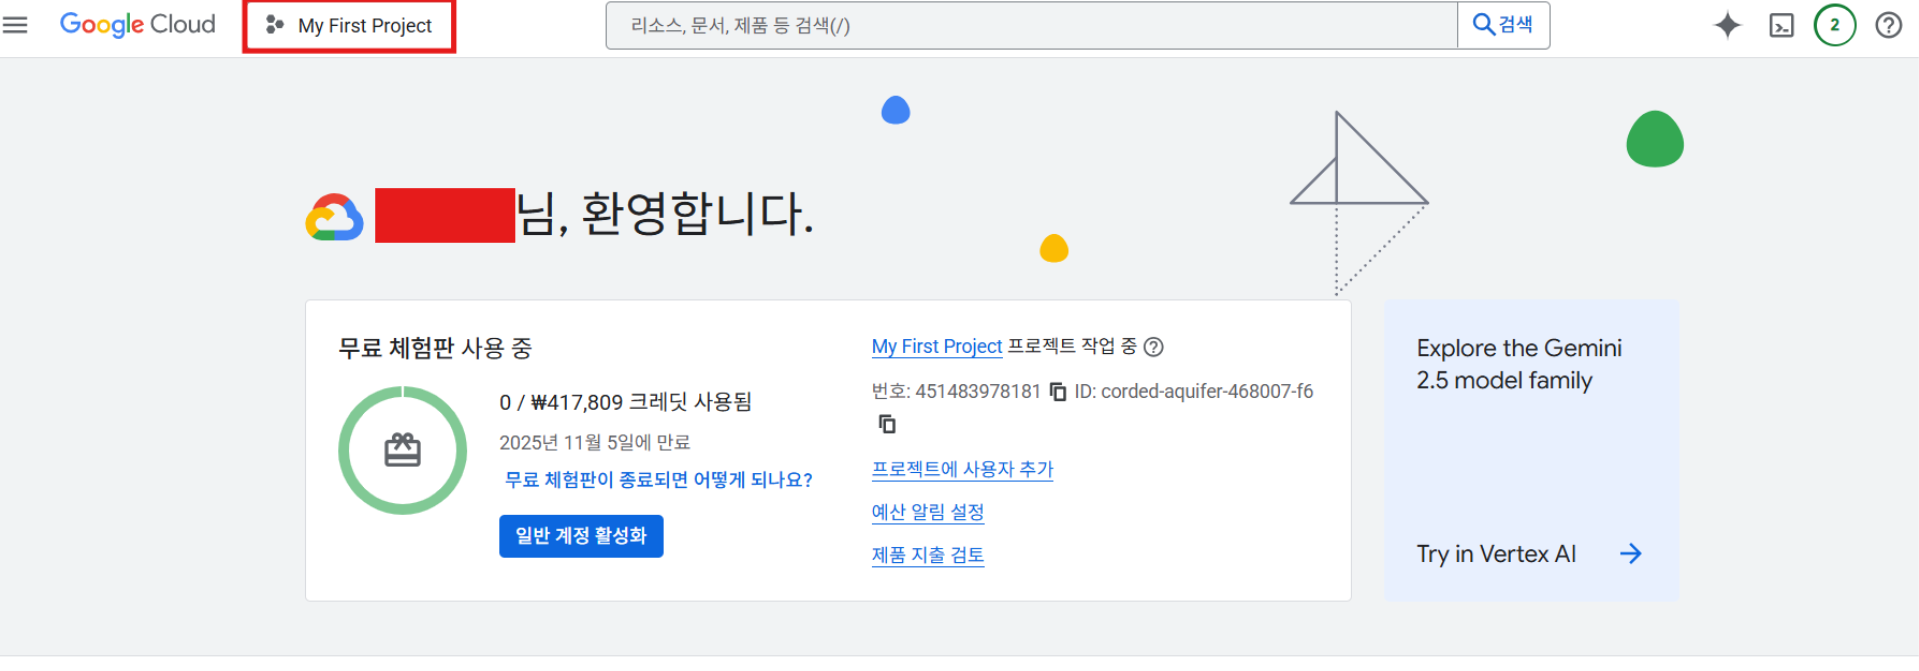Click the Google Cloud logo
This screenshot has width=1919, height=671.
(x=138, y=24)
